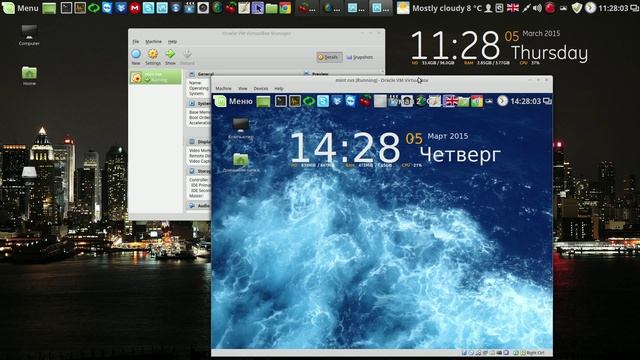Select the running VM in Manager list
This screenshot has width=640, height=360.
pos(156,77)
